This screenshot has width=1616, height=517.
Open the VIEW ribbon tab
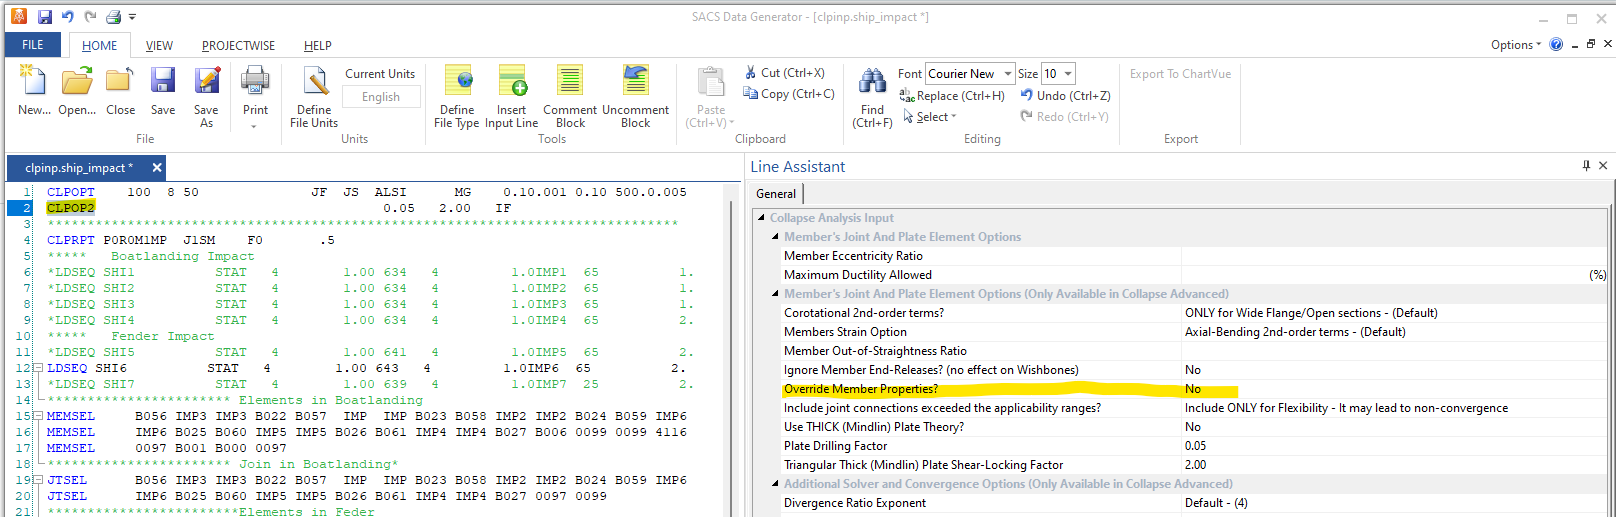(x=159, y=46)
